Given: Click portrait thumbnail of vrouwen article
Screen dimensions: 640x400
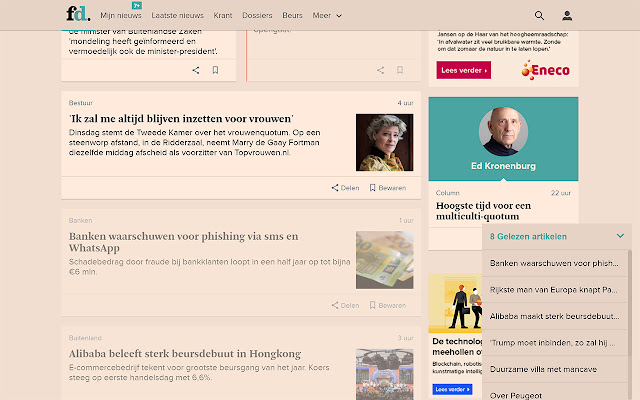Looking at the screenshot, I should [x=384, y=142].
